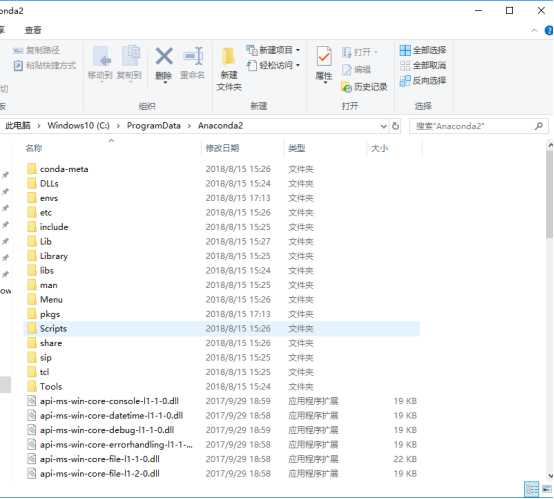Select the sip folder
The image size is (554, 499).
click(x=222, y=358)
